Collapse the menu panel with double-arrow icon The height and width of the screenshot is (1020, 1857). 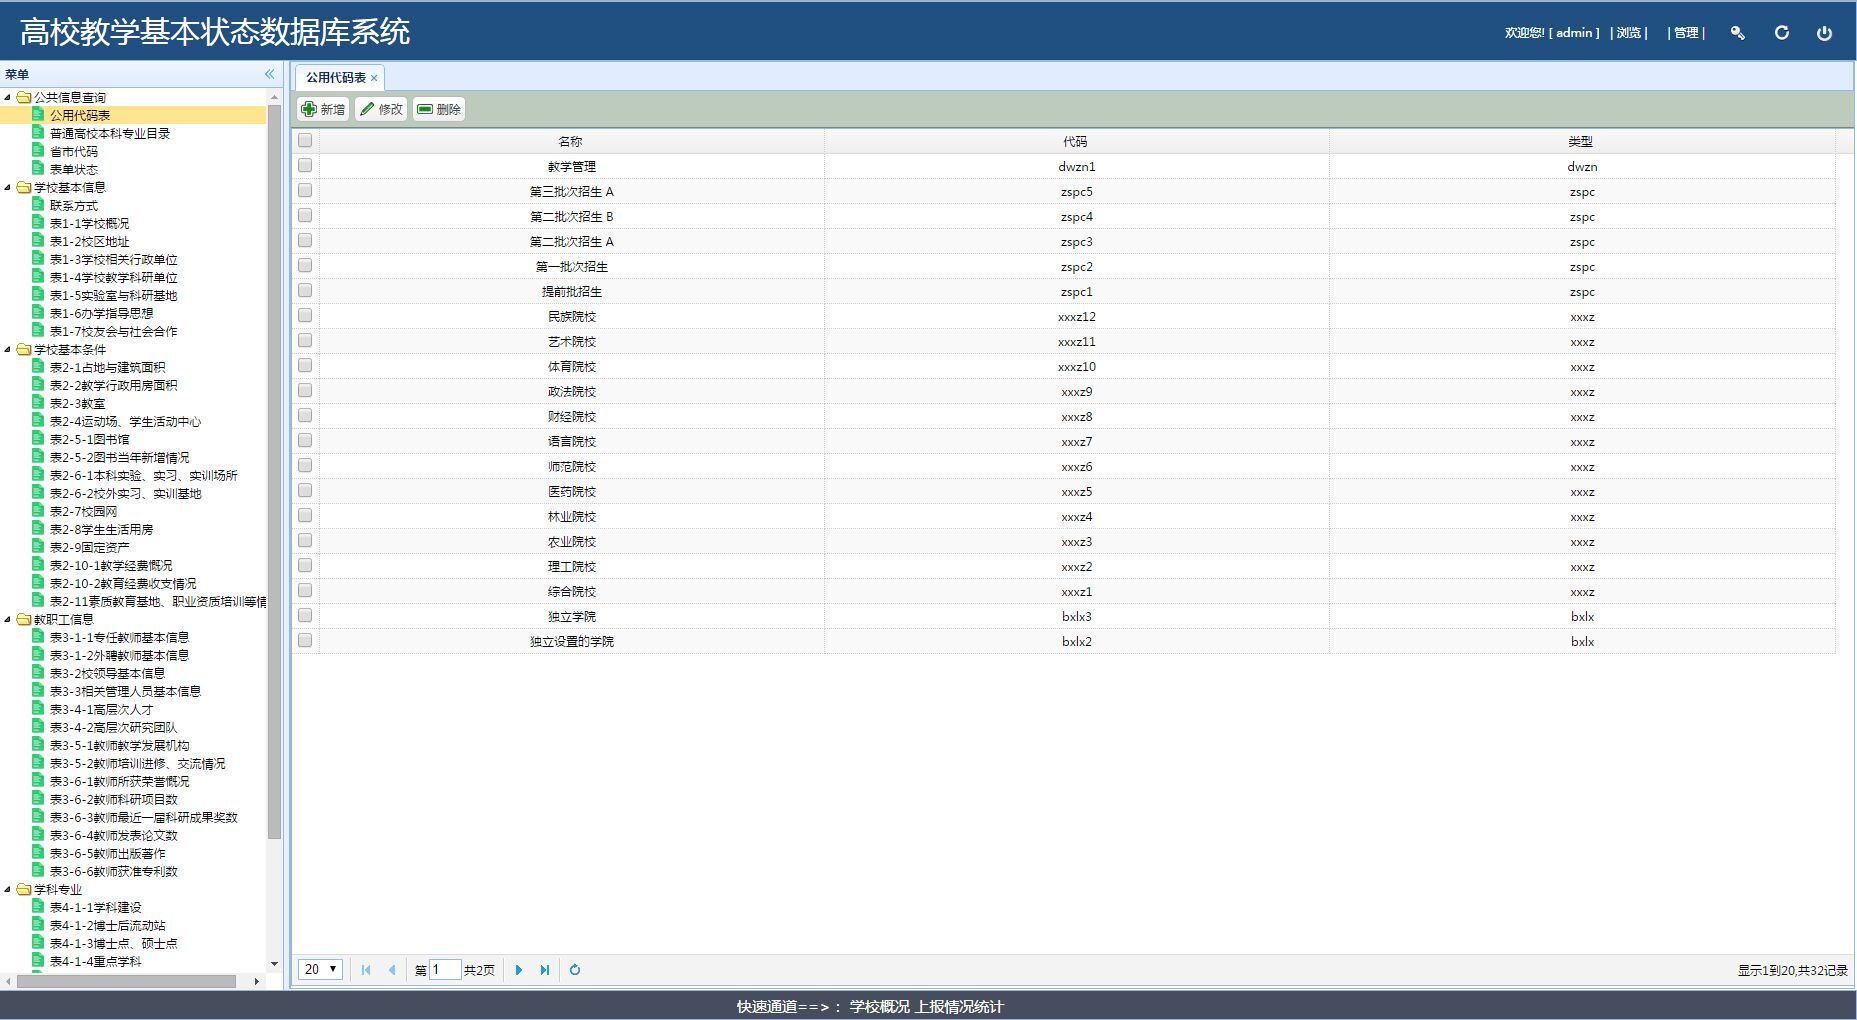[x=269, y=74]
